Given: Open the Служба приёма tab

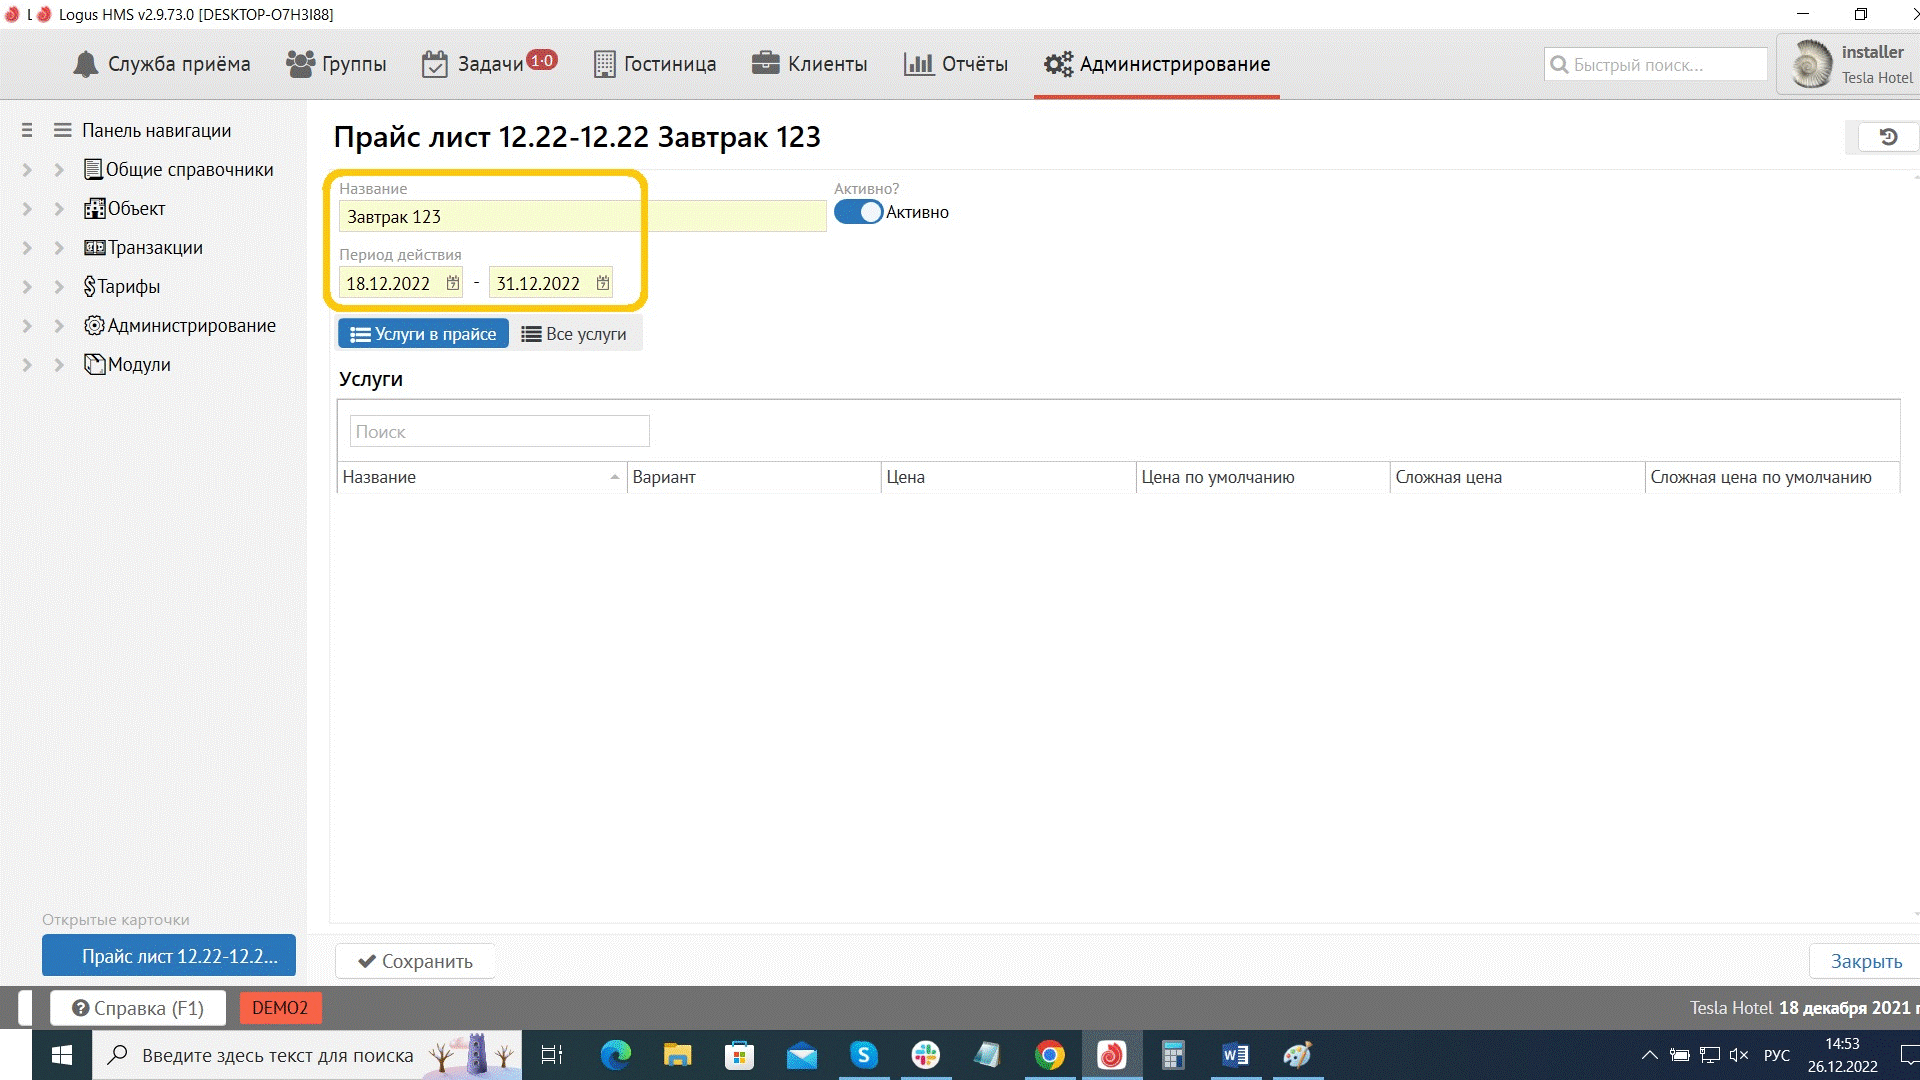Looking at the screenshot, I should point(162,64).
